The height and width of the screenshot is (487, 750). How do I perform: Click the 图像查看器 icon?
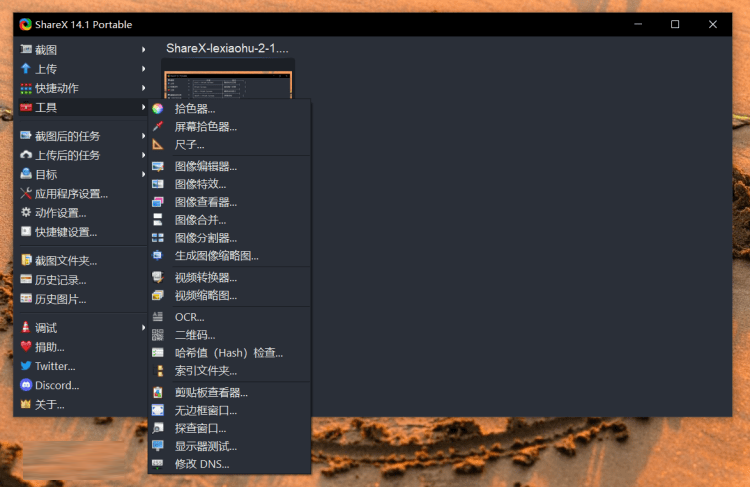[x=157, y=202]
